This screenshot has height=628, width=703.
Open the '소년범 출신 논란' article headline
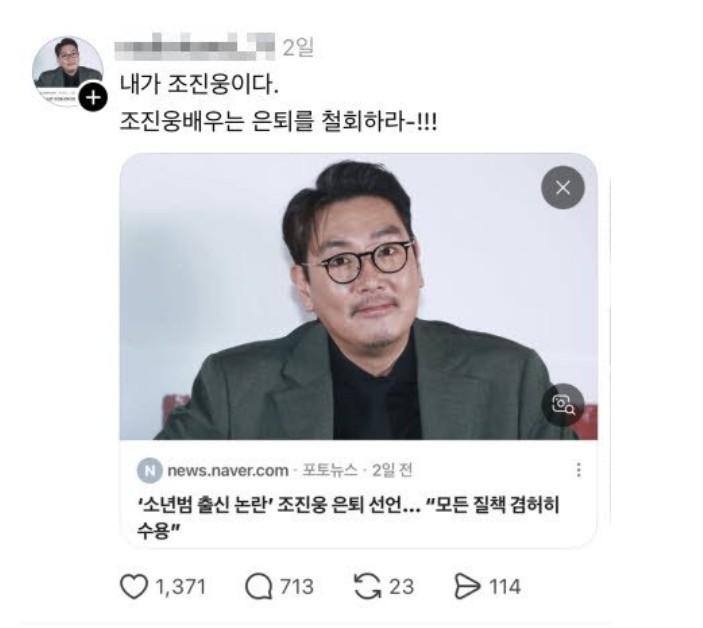point(348,517)
